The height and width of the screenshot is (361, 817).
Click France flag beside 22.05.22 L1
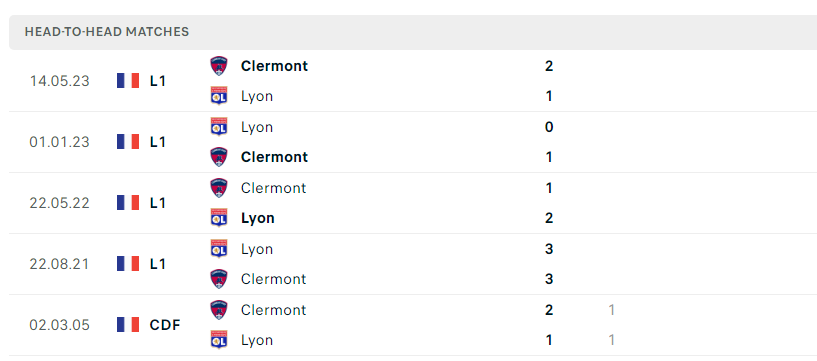coord(128,203)
